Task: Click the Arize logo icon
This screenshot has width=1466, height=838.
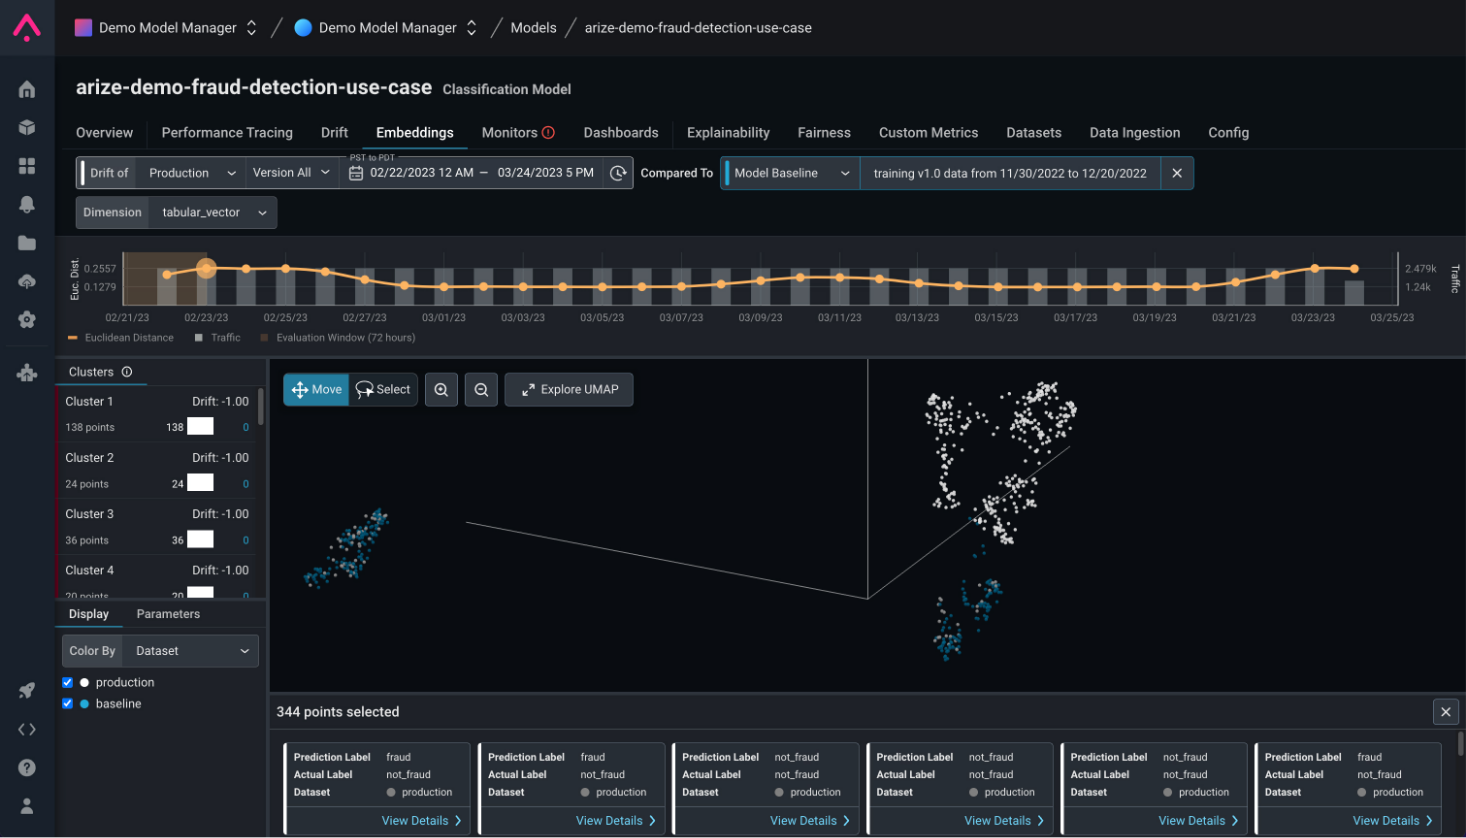Action: (27, 27)
